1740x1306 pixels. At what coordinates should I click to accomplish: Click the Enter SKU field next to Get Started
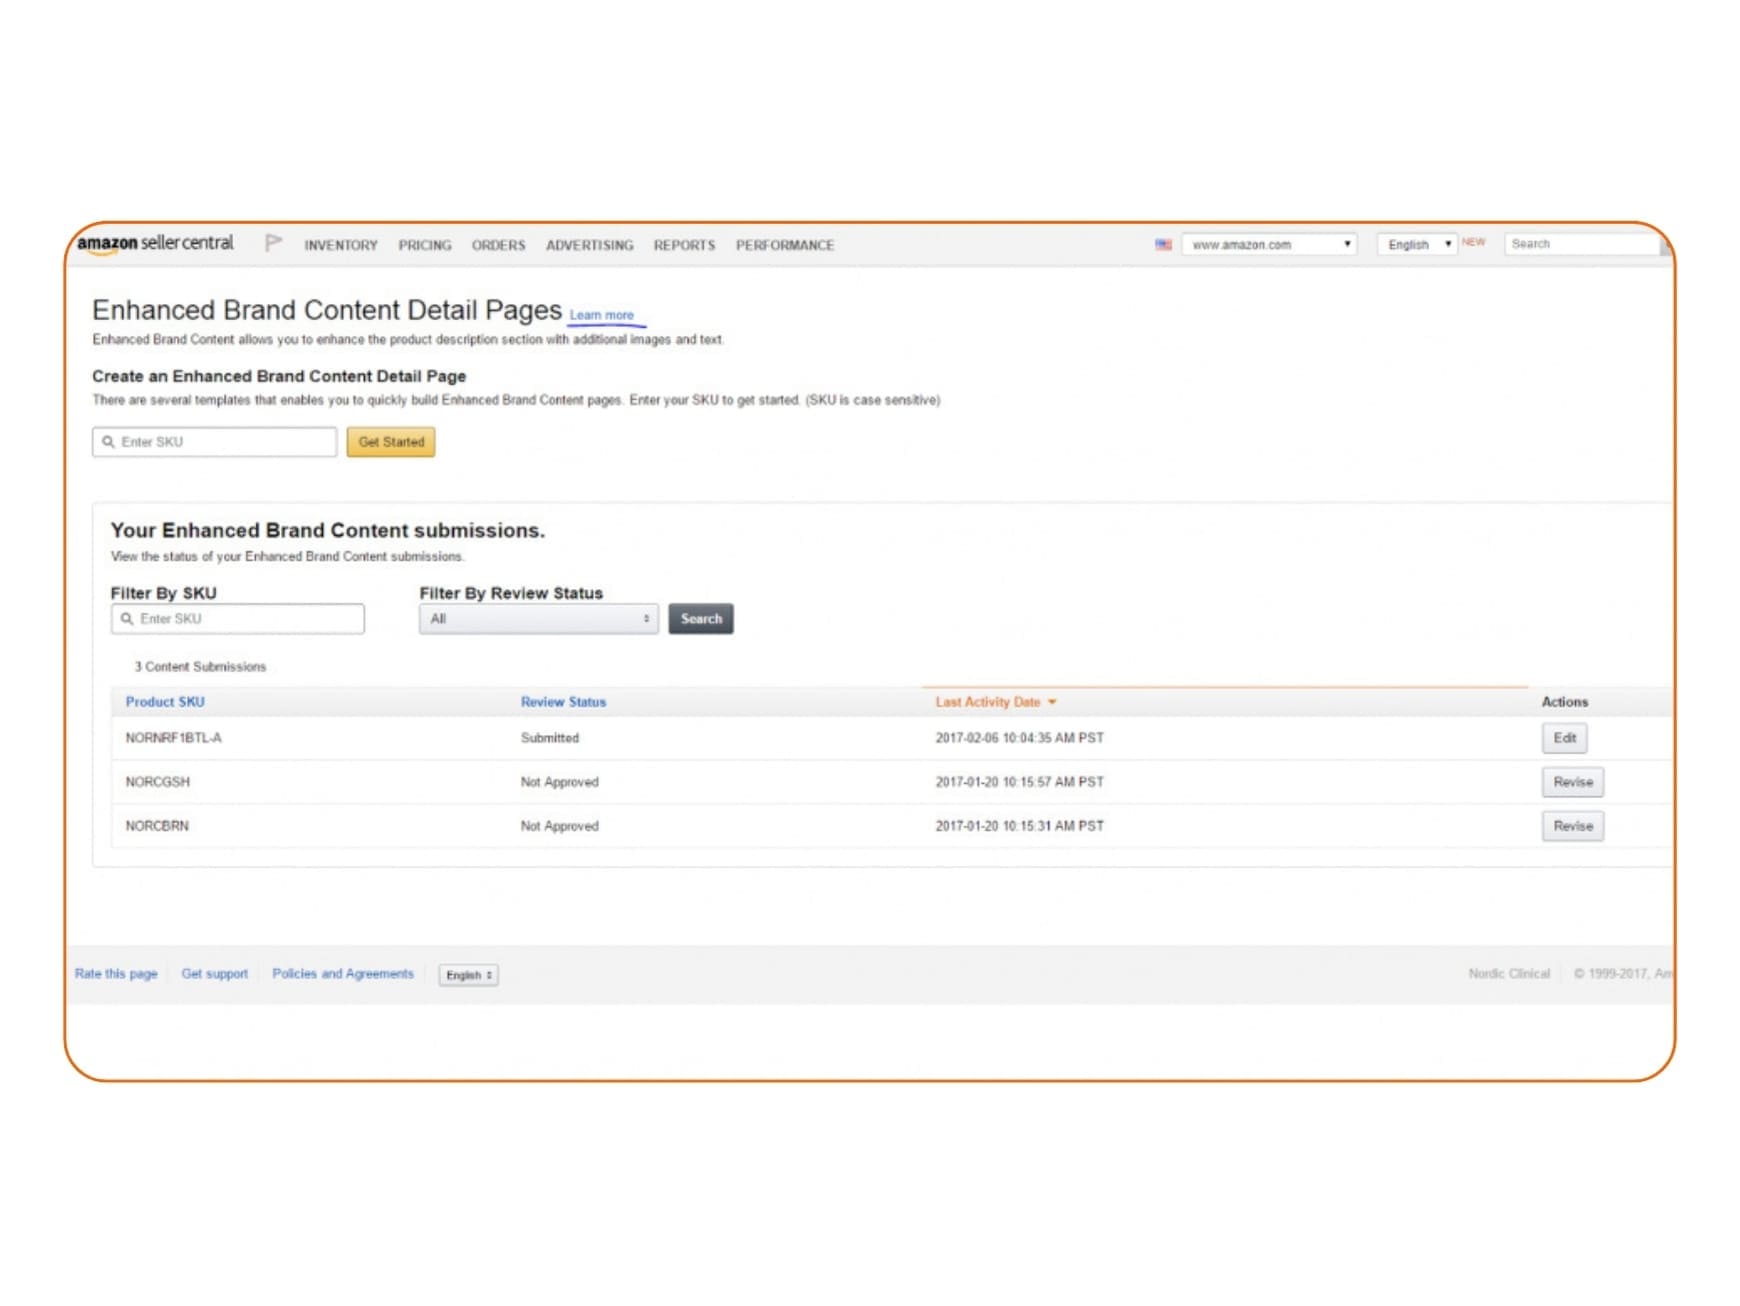(214, 442)
